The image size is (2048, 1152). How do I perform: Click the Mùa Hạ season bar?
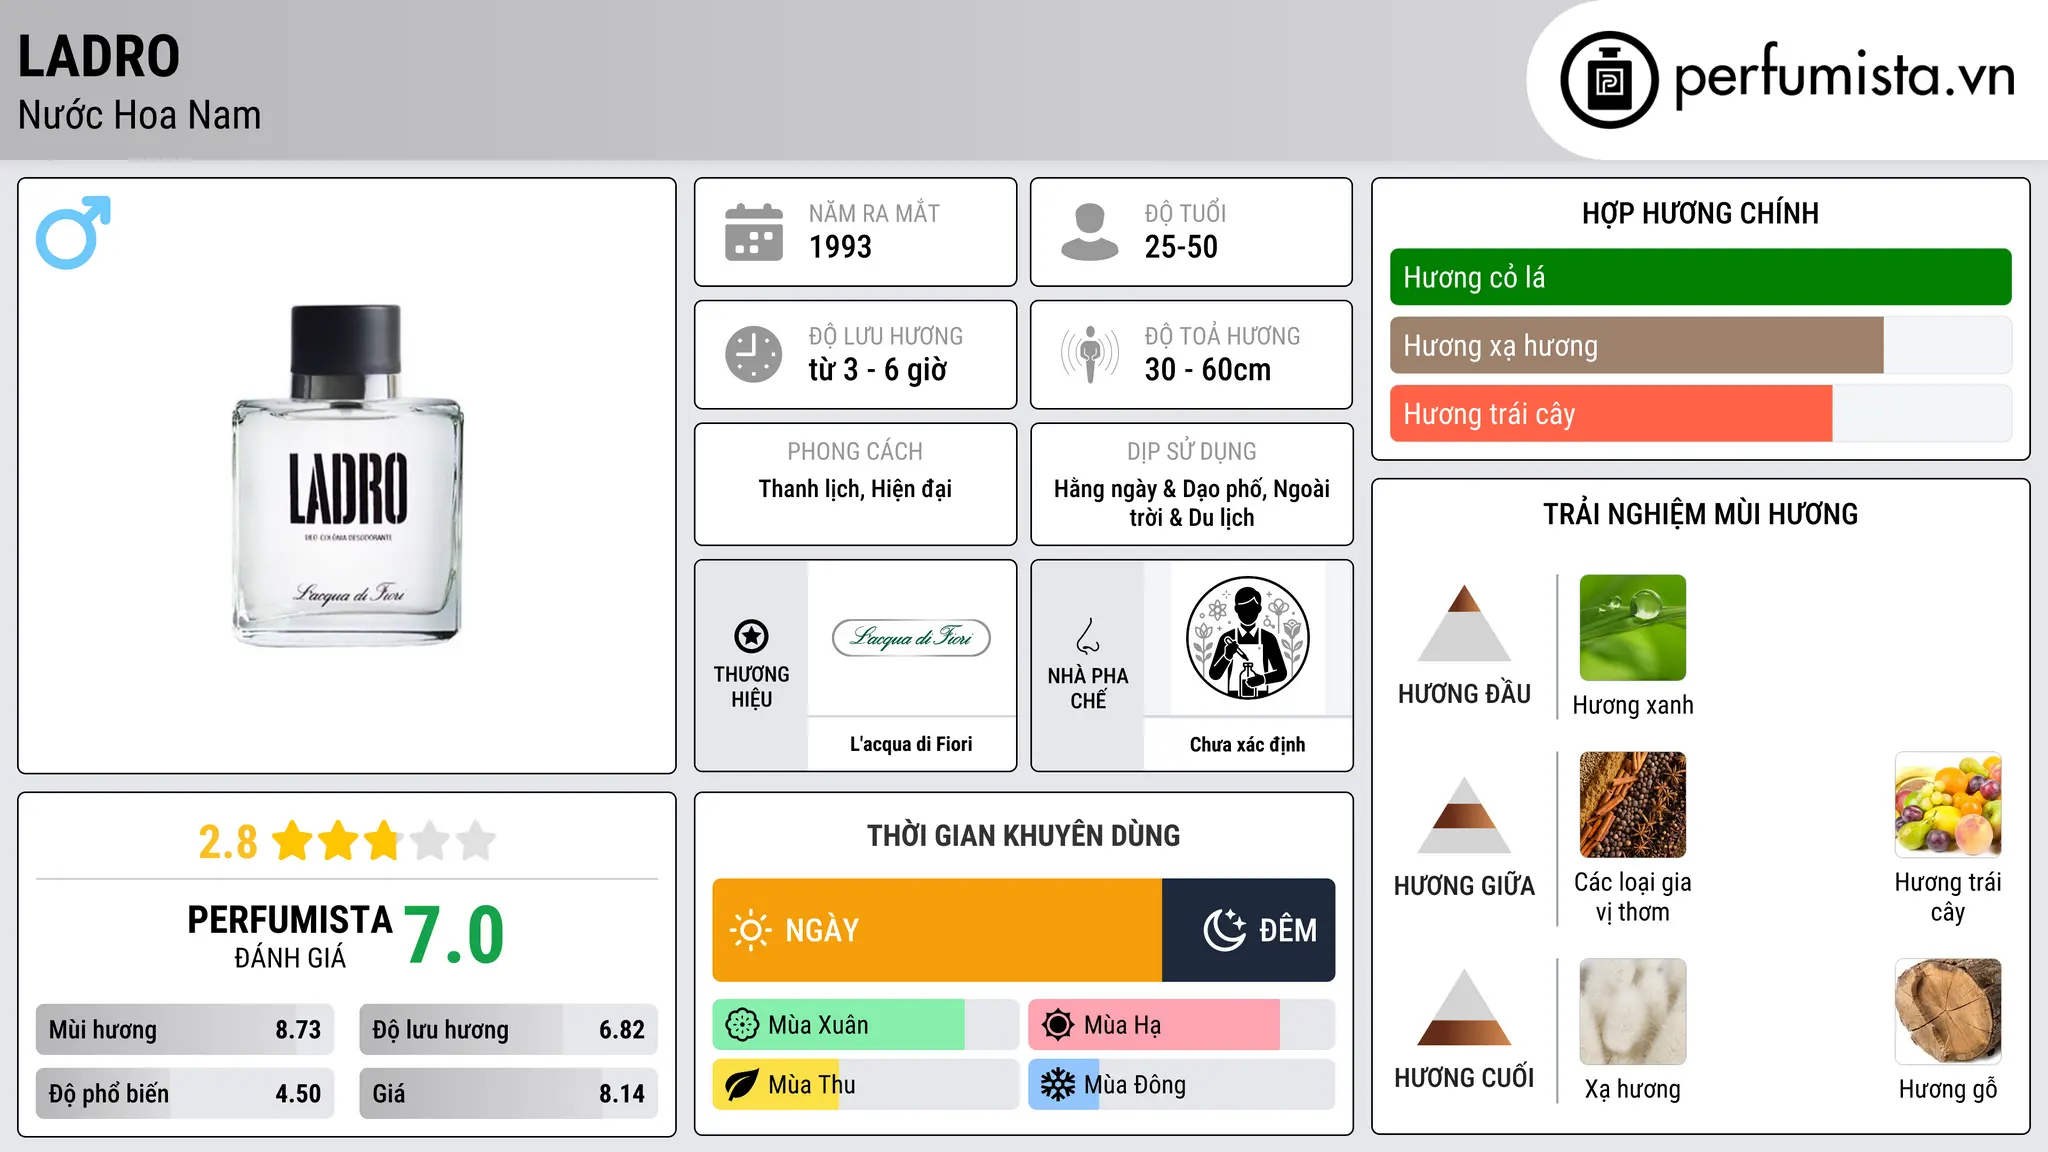(1181, 1025)
